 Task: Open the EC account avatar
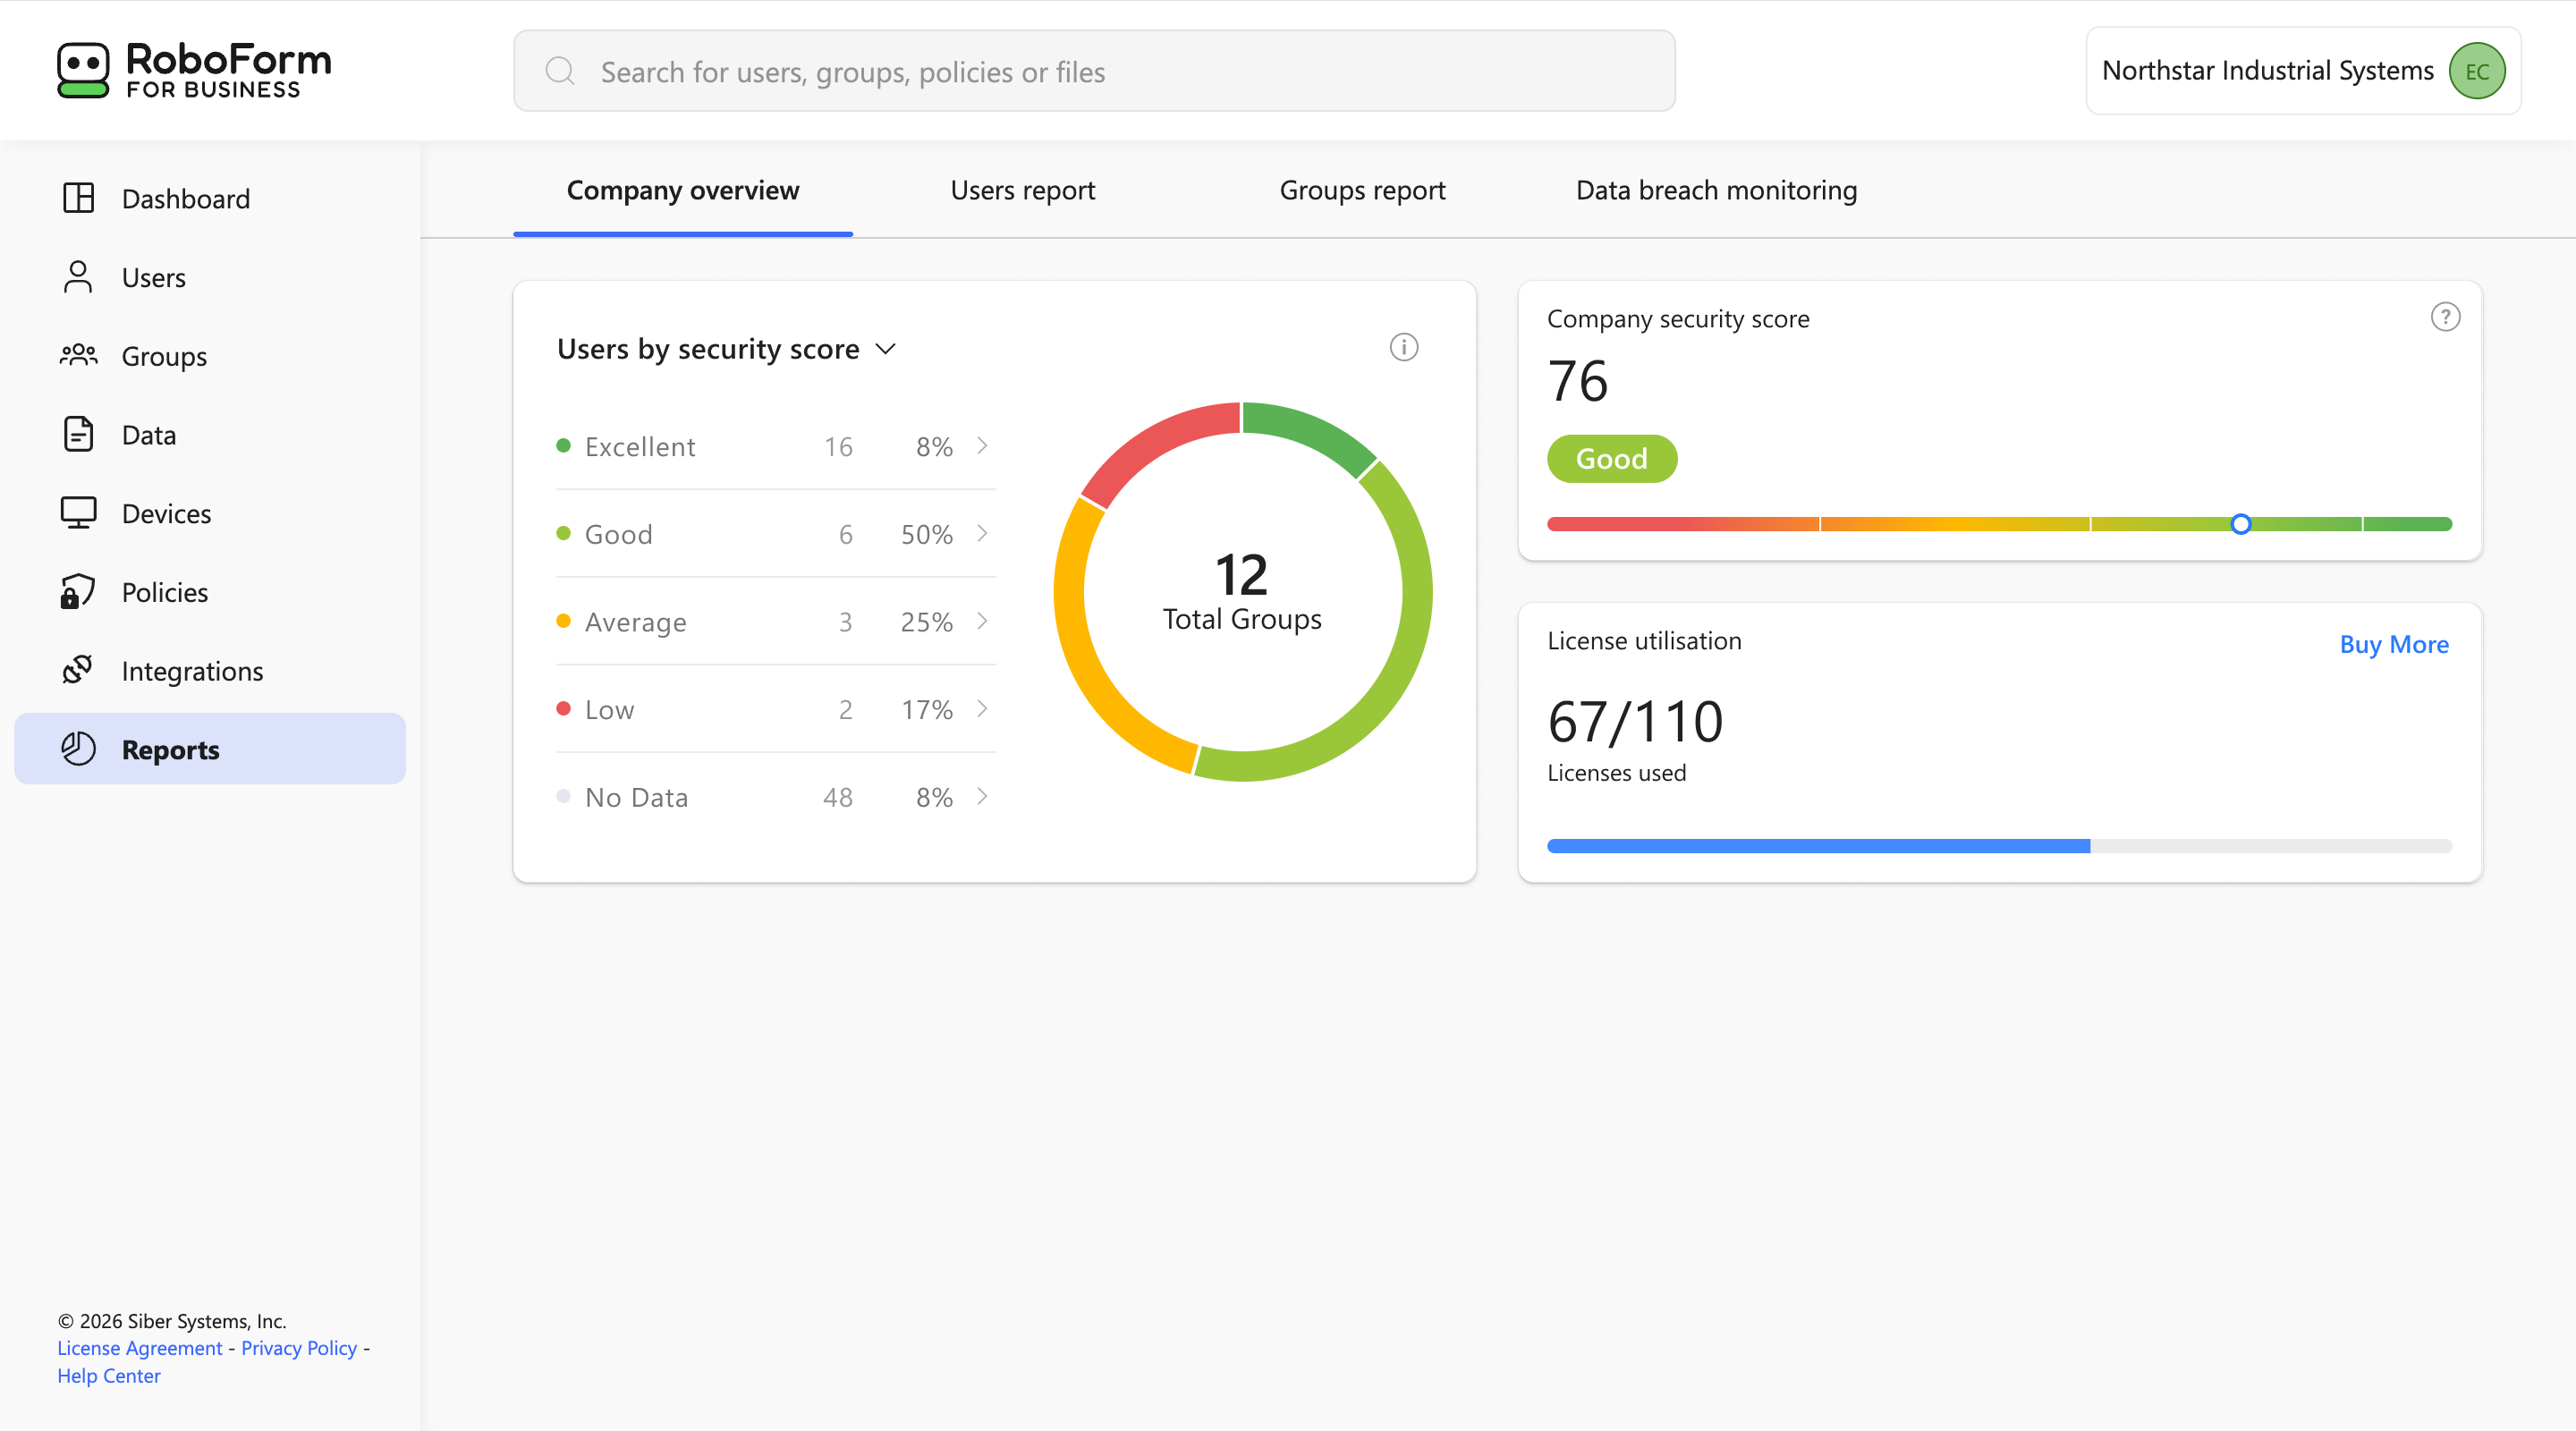2477,71
